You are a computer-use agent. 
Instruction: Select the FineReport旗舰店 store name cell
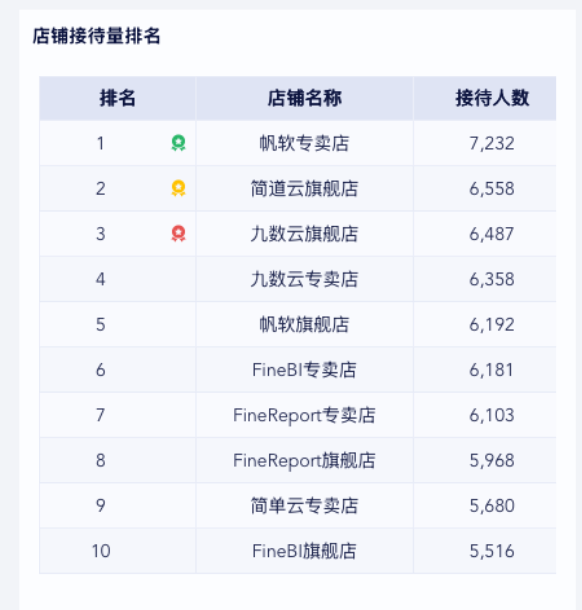[305, 460]
